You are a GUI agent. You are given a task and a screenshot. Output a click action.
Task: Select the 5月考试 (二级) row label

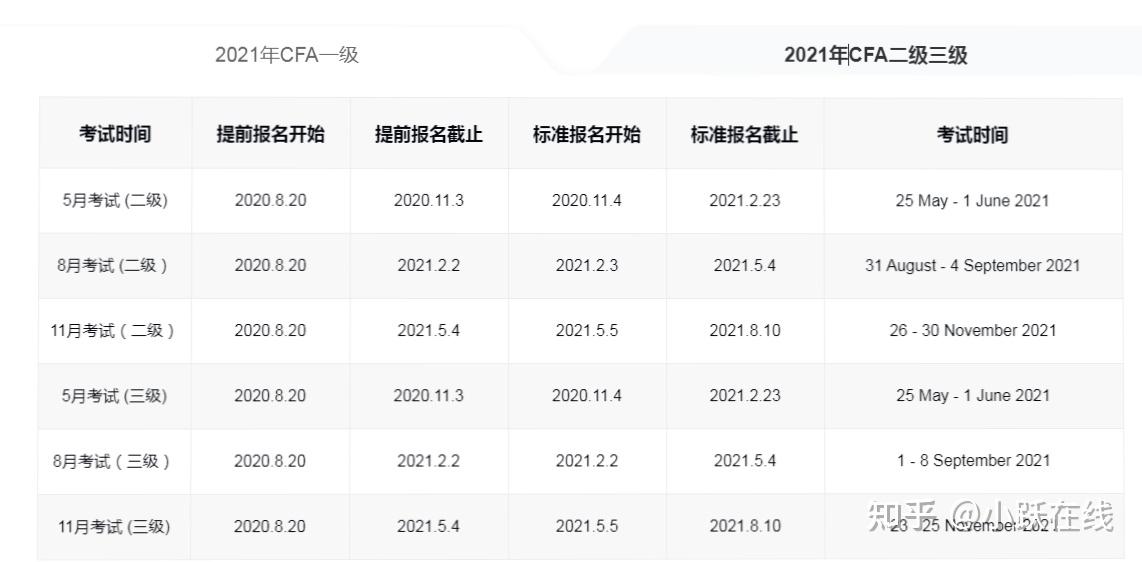(115, 200)
